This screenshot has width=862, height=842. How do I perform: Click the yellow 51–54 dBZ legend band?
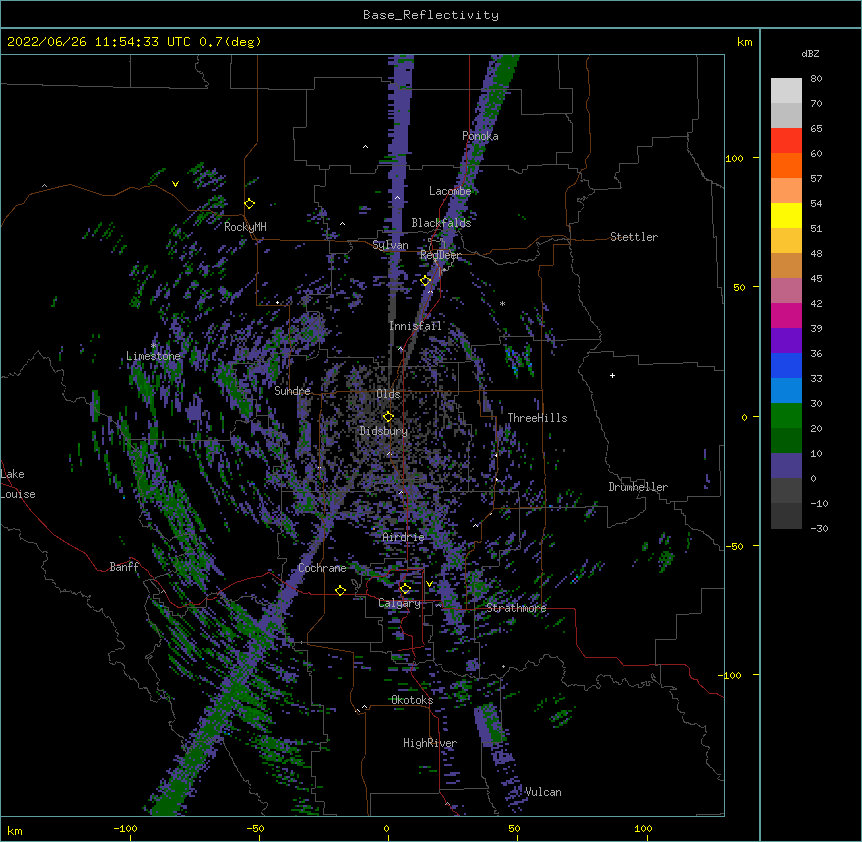(x=786, y=215)
